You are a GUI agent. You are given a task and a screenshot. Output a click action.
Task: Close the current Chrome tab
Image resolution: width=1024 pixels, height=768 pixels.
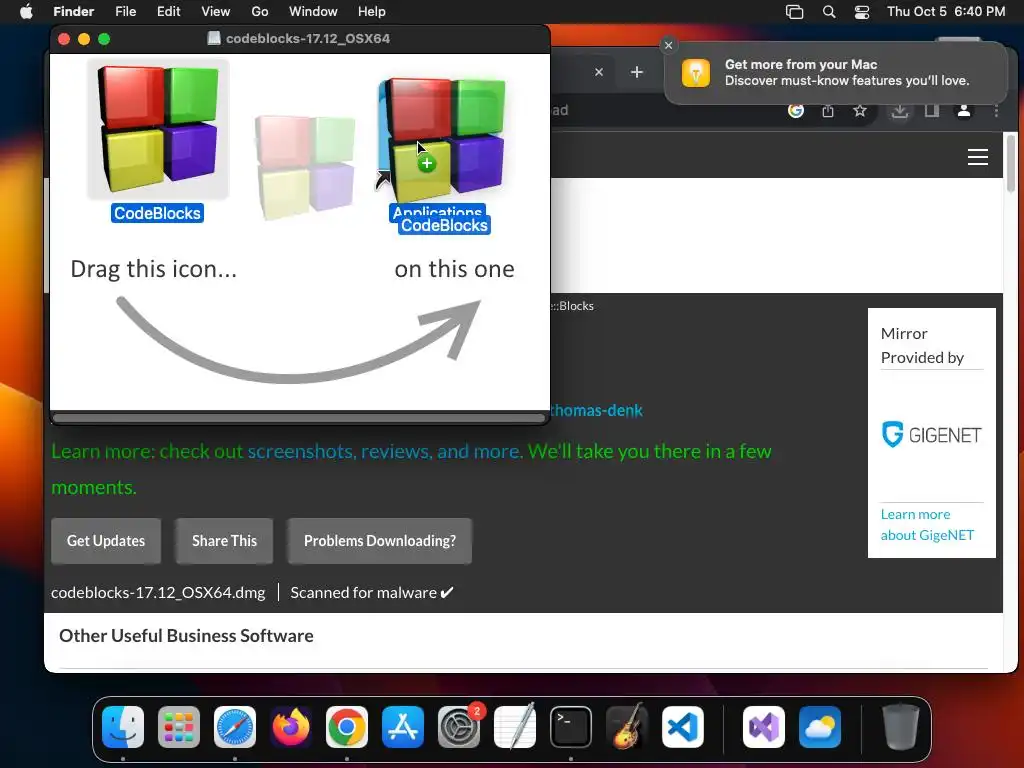[x=599, y=72]
